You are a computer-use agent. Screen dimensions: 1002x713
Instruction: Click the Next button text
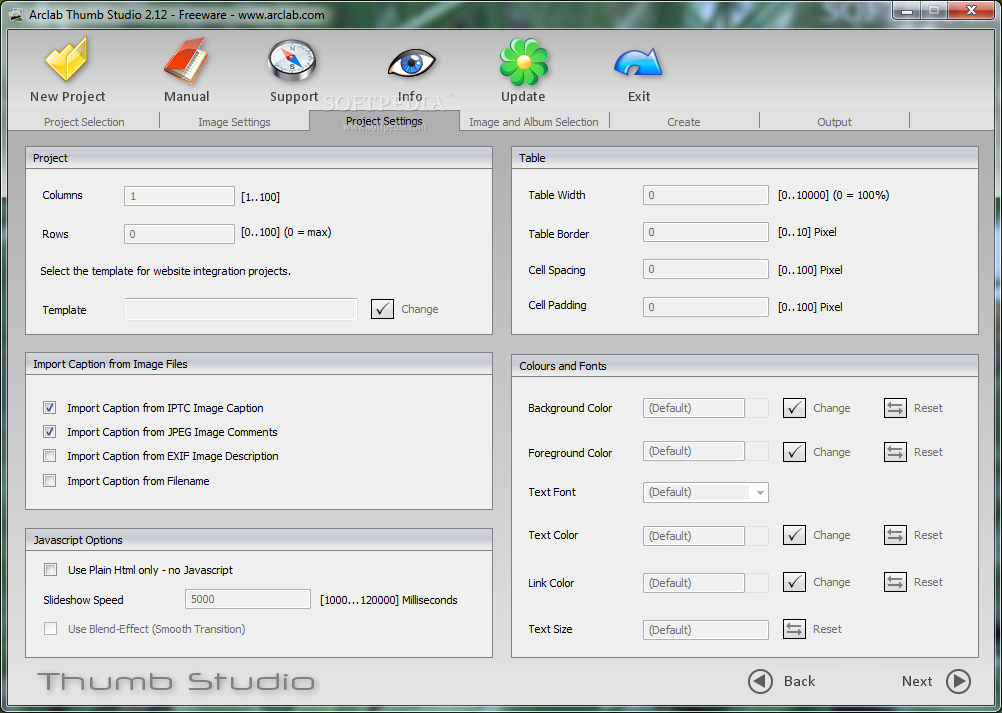tap(917, 681)
